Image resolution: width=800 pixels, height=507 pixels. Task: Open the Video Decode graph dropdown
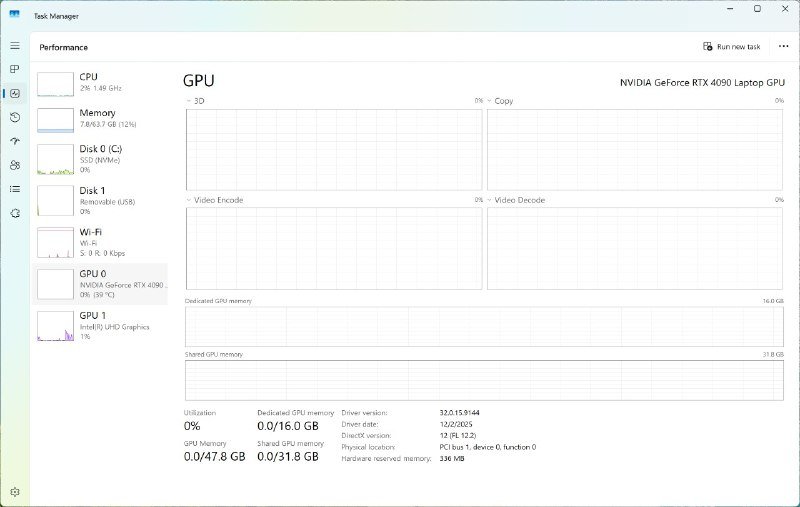491,200
